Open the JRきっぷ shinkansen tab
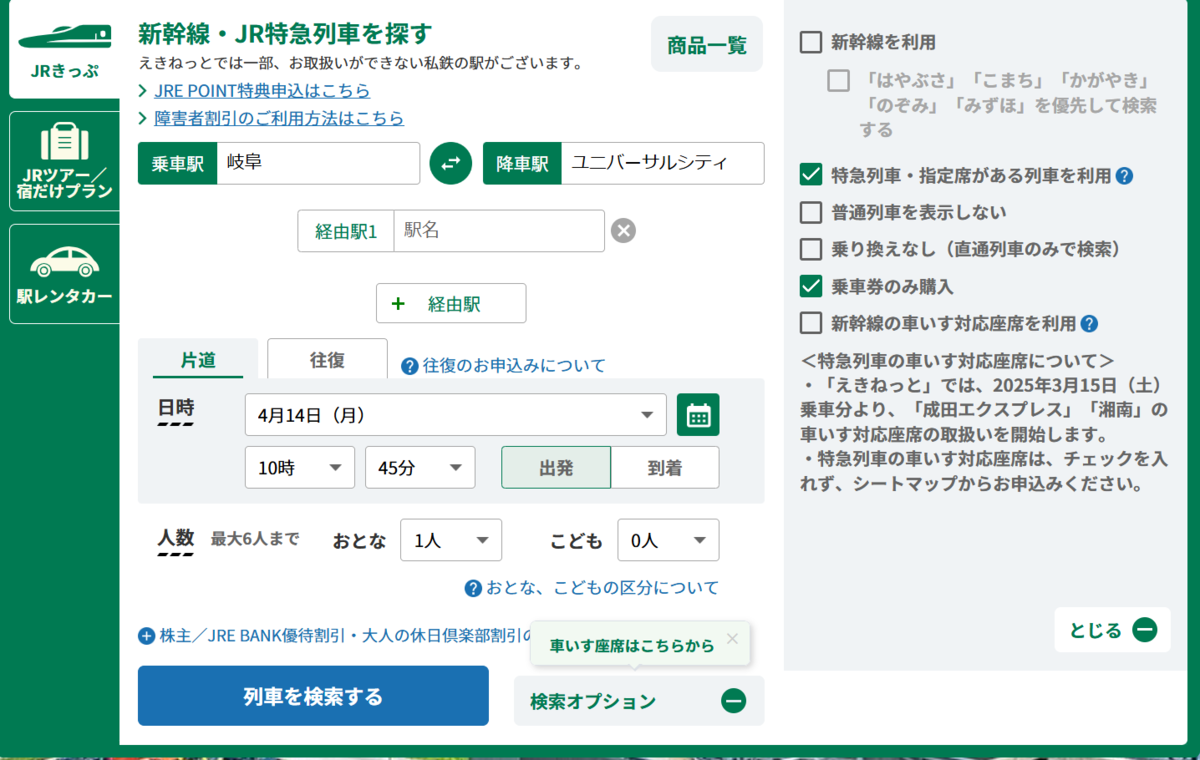 pyautogui.click(x=65, y=51)
